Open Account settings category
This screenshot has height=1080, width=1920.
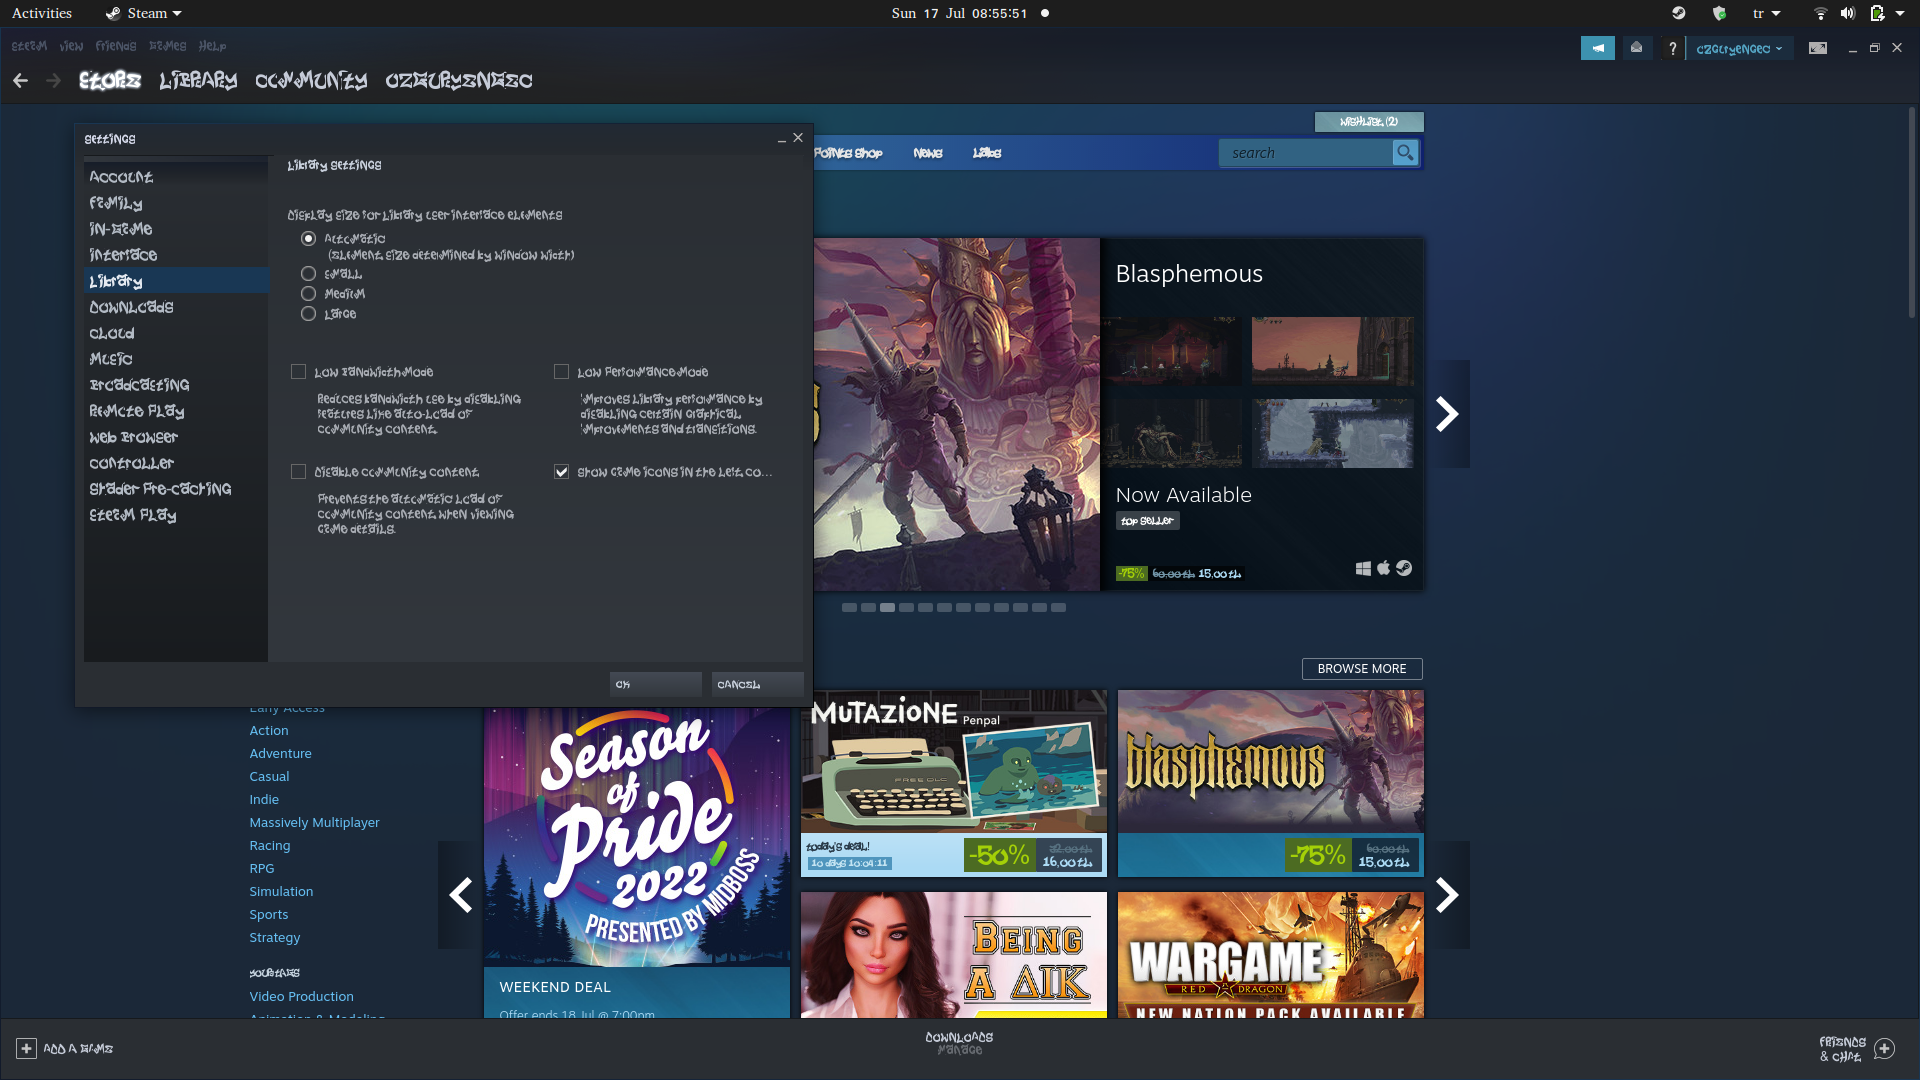coord(176,177)
